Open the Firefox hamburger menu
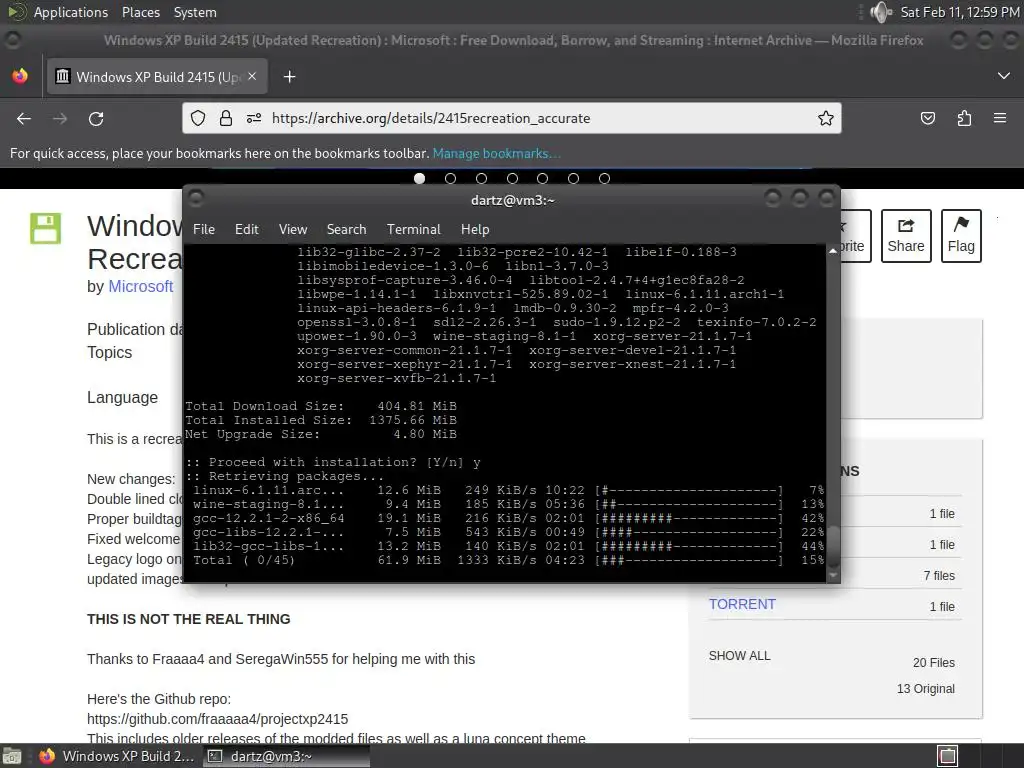Image resolution: width=1024 pixels, height=768 pixels. pyautogui.click(x=1000, y=118)
